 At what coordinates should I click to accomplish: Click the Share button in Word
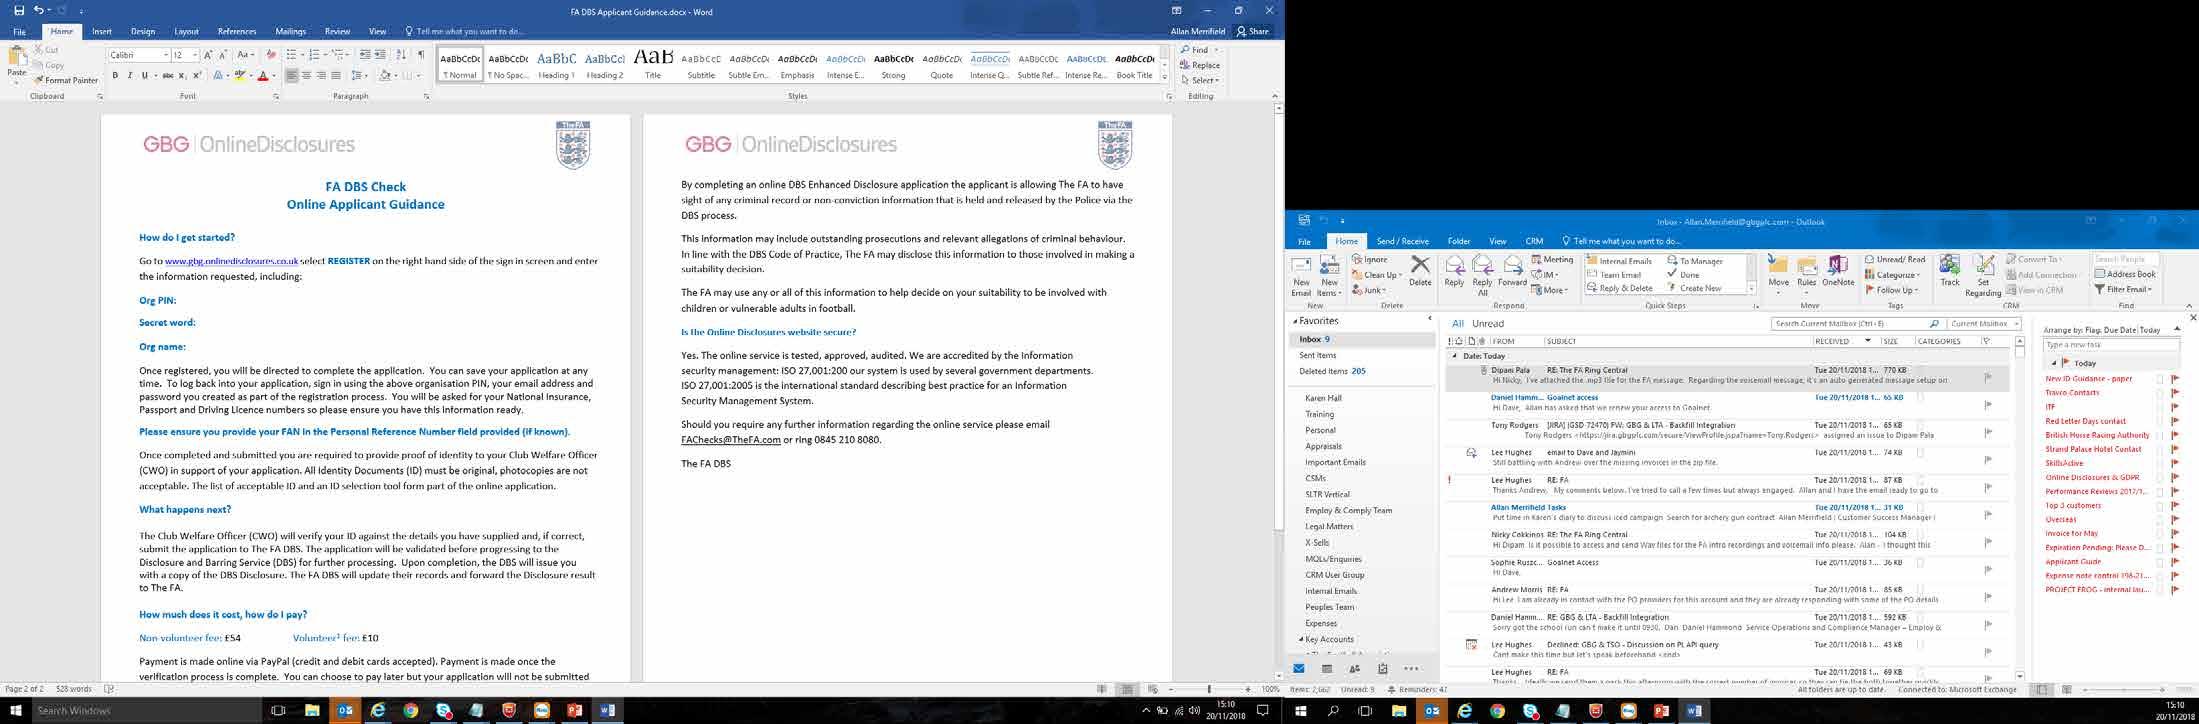1253,32
